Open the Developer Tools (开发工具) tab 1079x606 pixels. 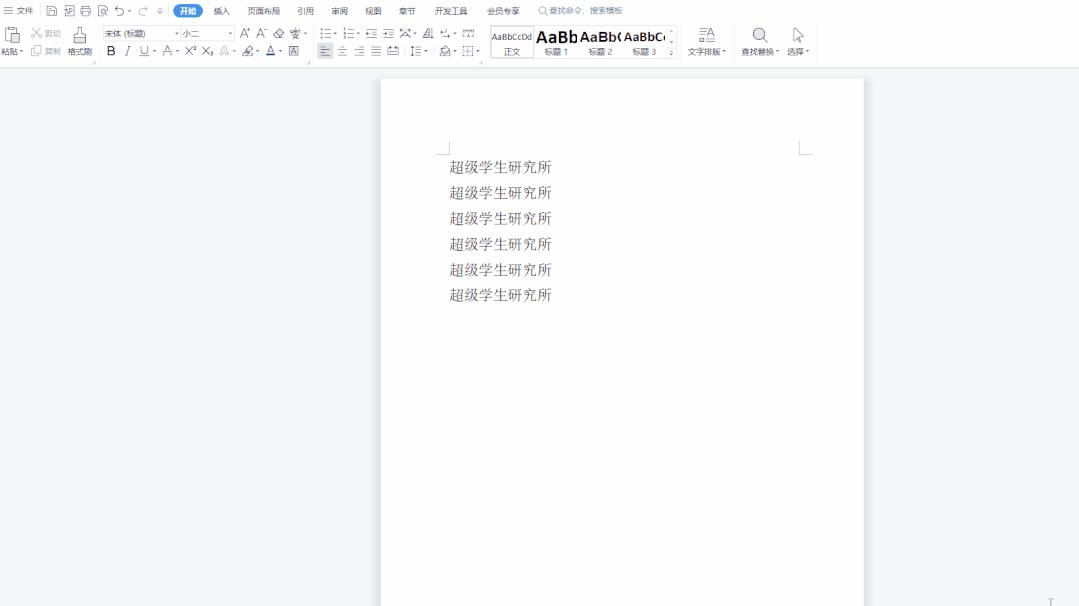point(451,11)
